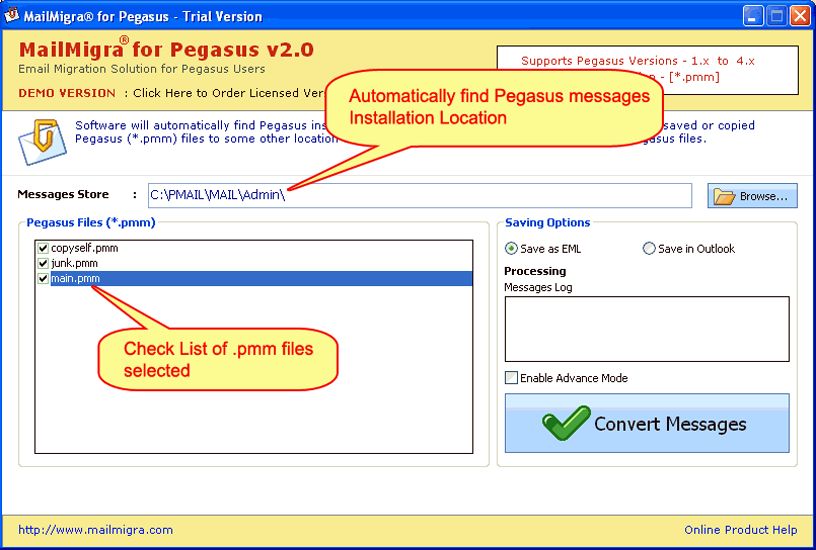This screenshot has height=550, width=816.
Task: Uncheck the main.pmm checkbox
Action: coord(43,278)
